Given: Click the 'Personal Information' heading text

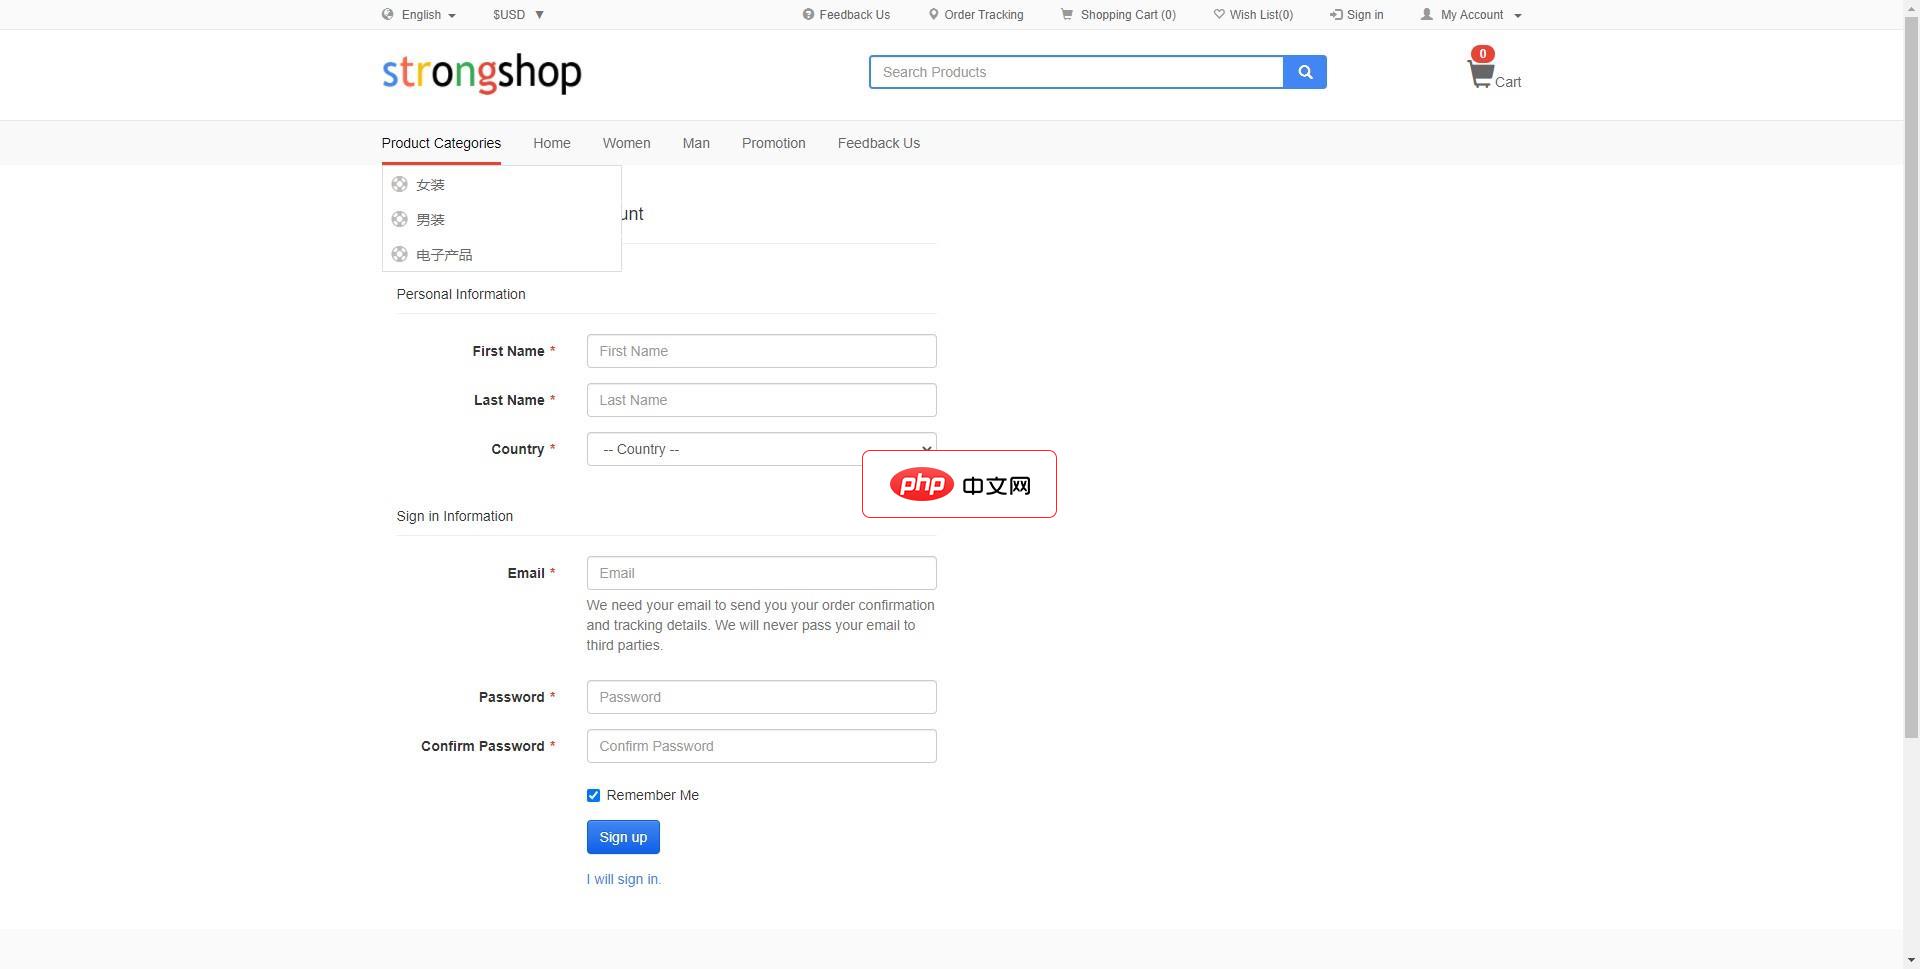Looking at the screenshot, I should [461, 294].
